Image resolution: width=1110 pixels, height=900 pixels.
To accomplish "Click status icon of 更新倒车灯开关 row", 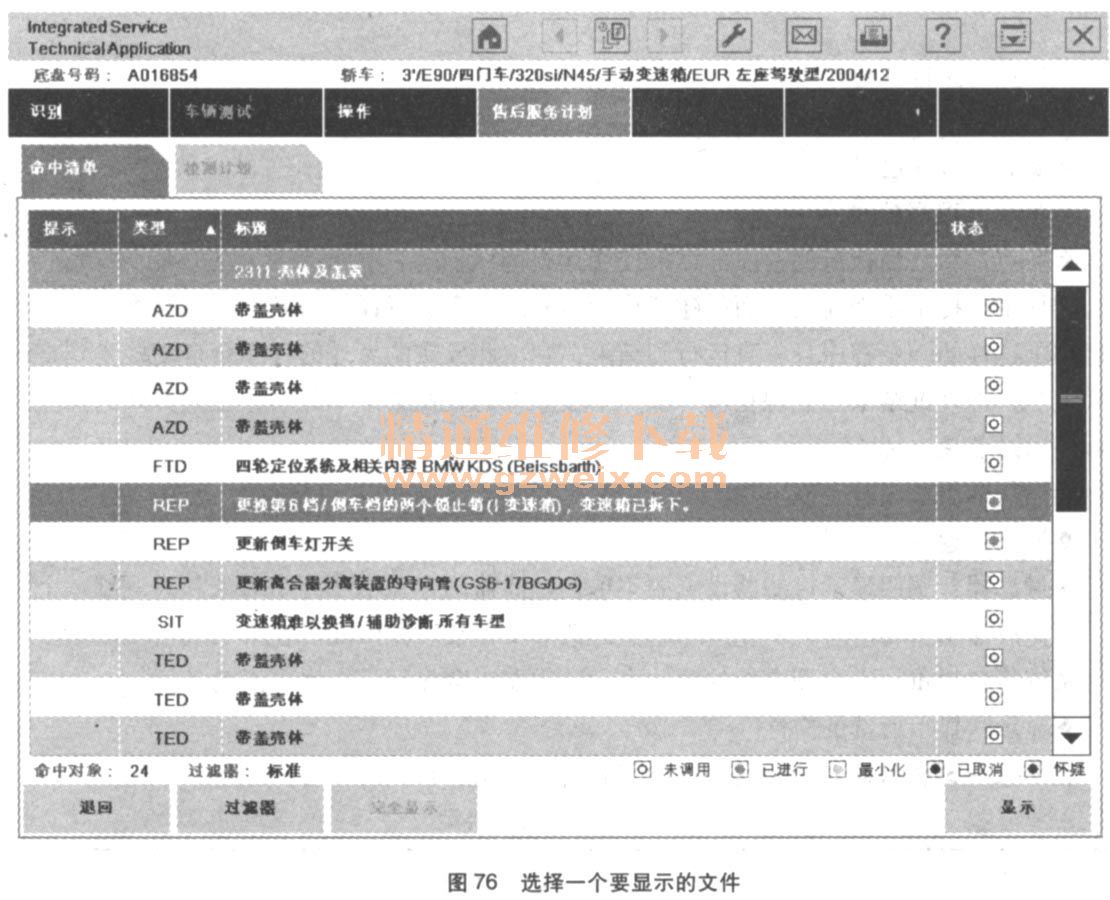I will point(993,541).
